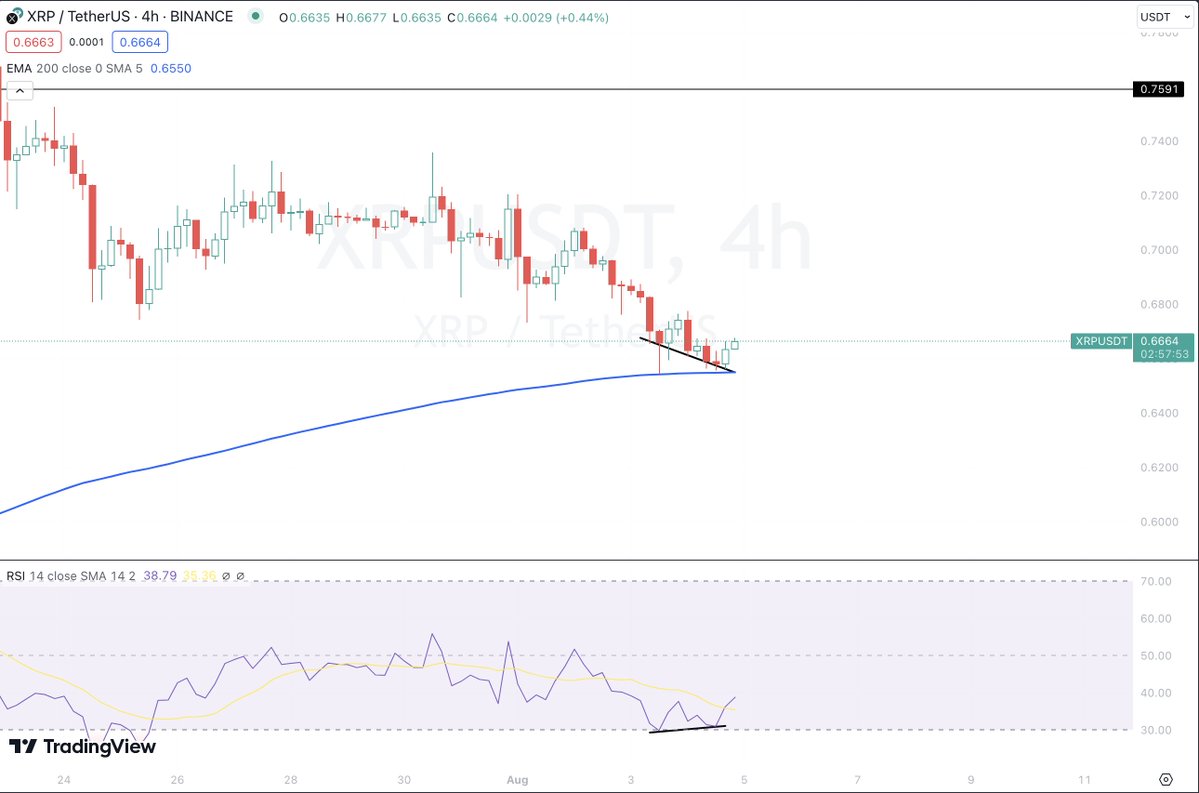1199x793 pixels.
Task: Click the RSI value 38.79
Action: 160,576
